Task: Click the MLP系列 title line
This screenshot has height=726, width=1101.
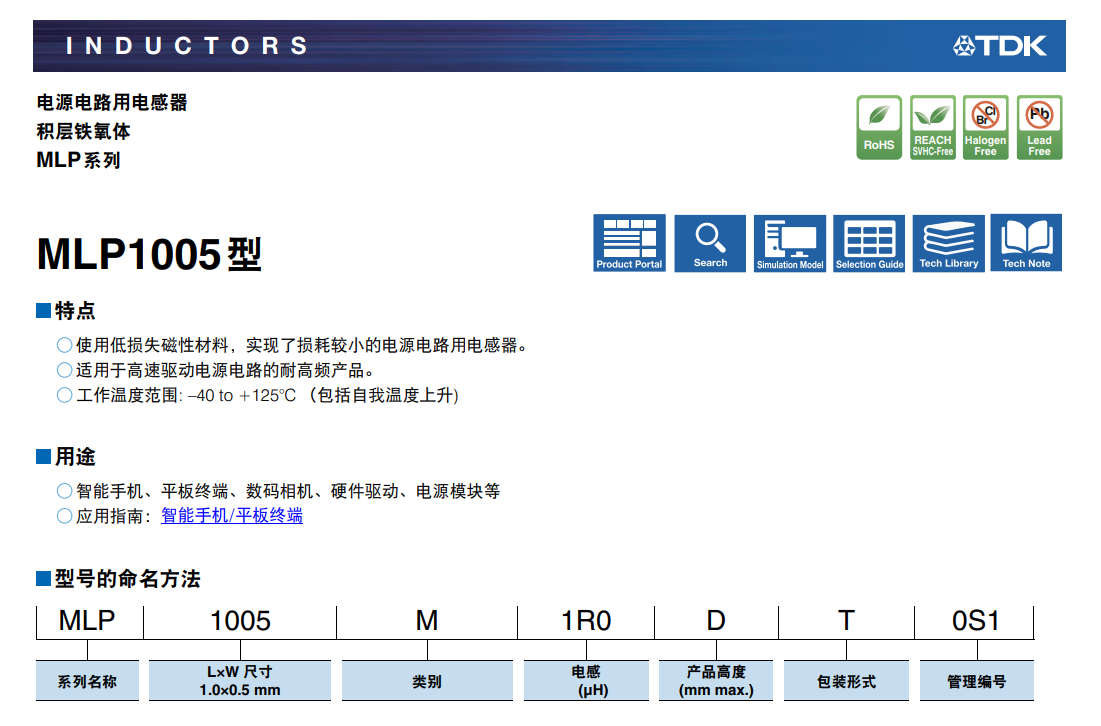Action: pyautogui.click(x=79, y=160)
